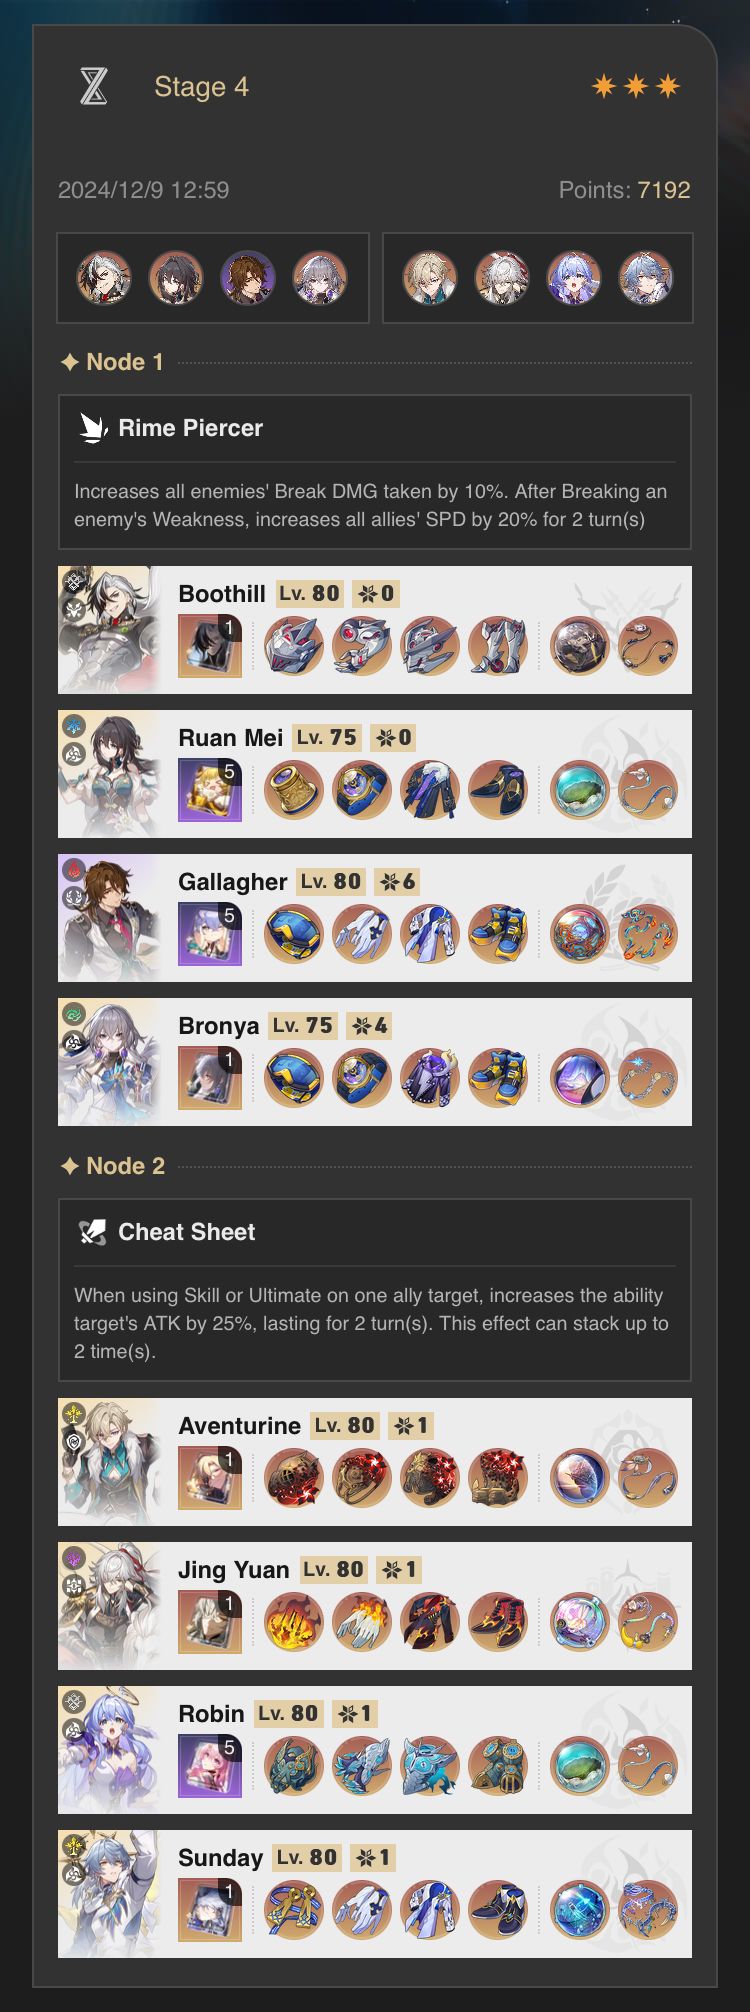The image size is (750, 2012).
Task: Open Jing Yuan's character portrait
Action: (x=110, y=1606)
